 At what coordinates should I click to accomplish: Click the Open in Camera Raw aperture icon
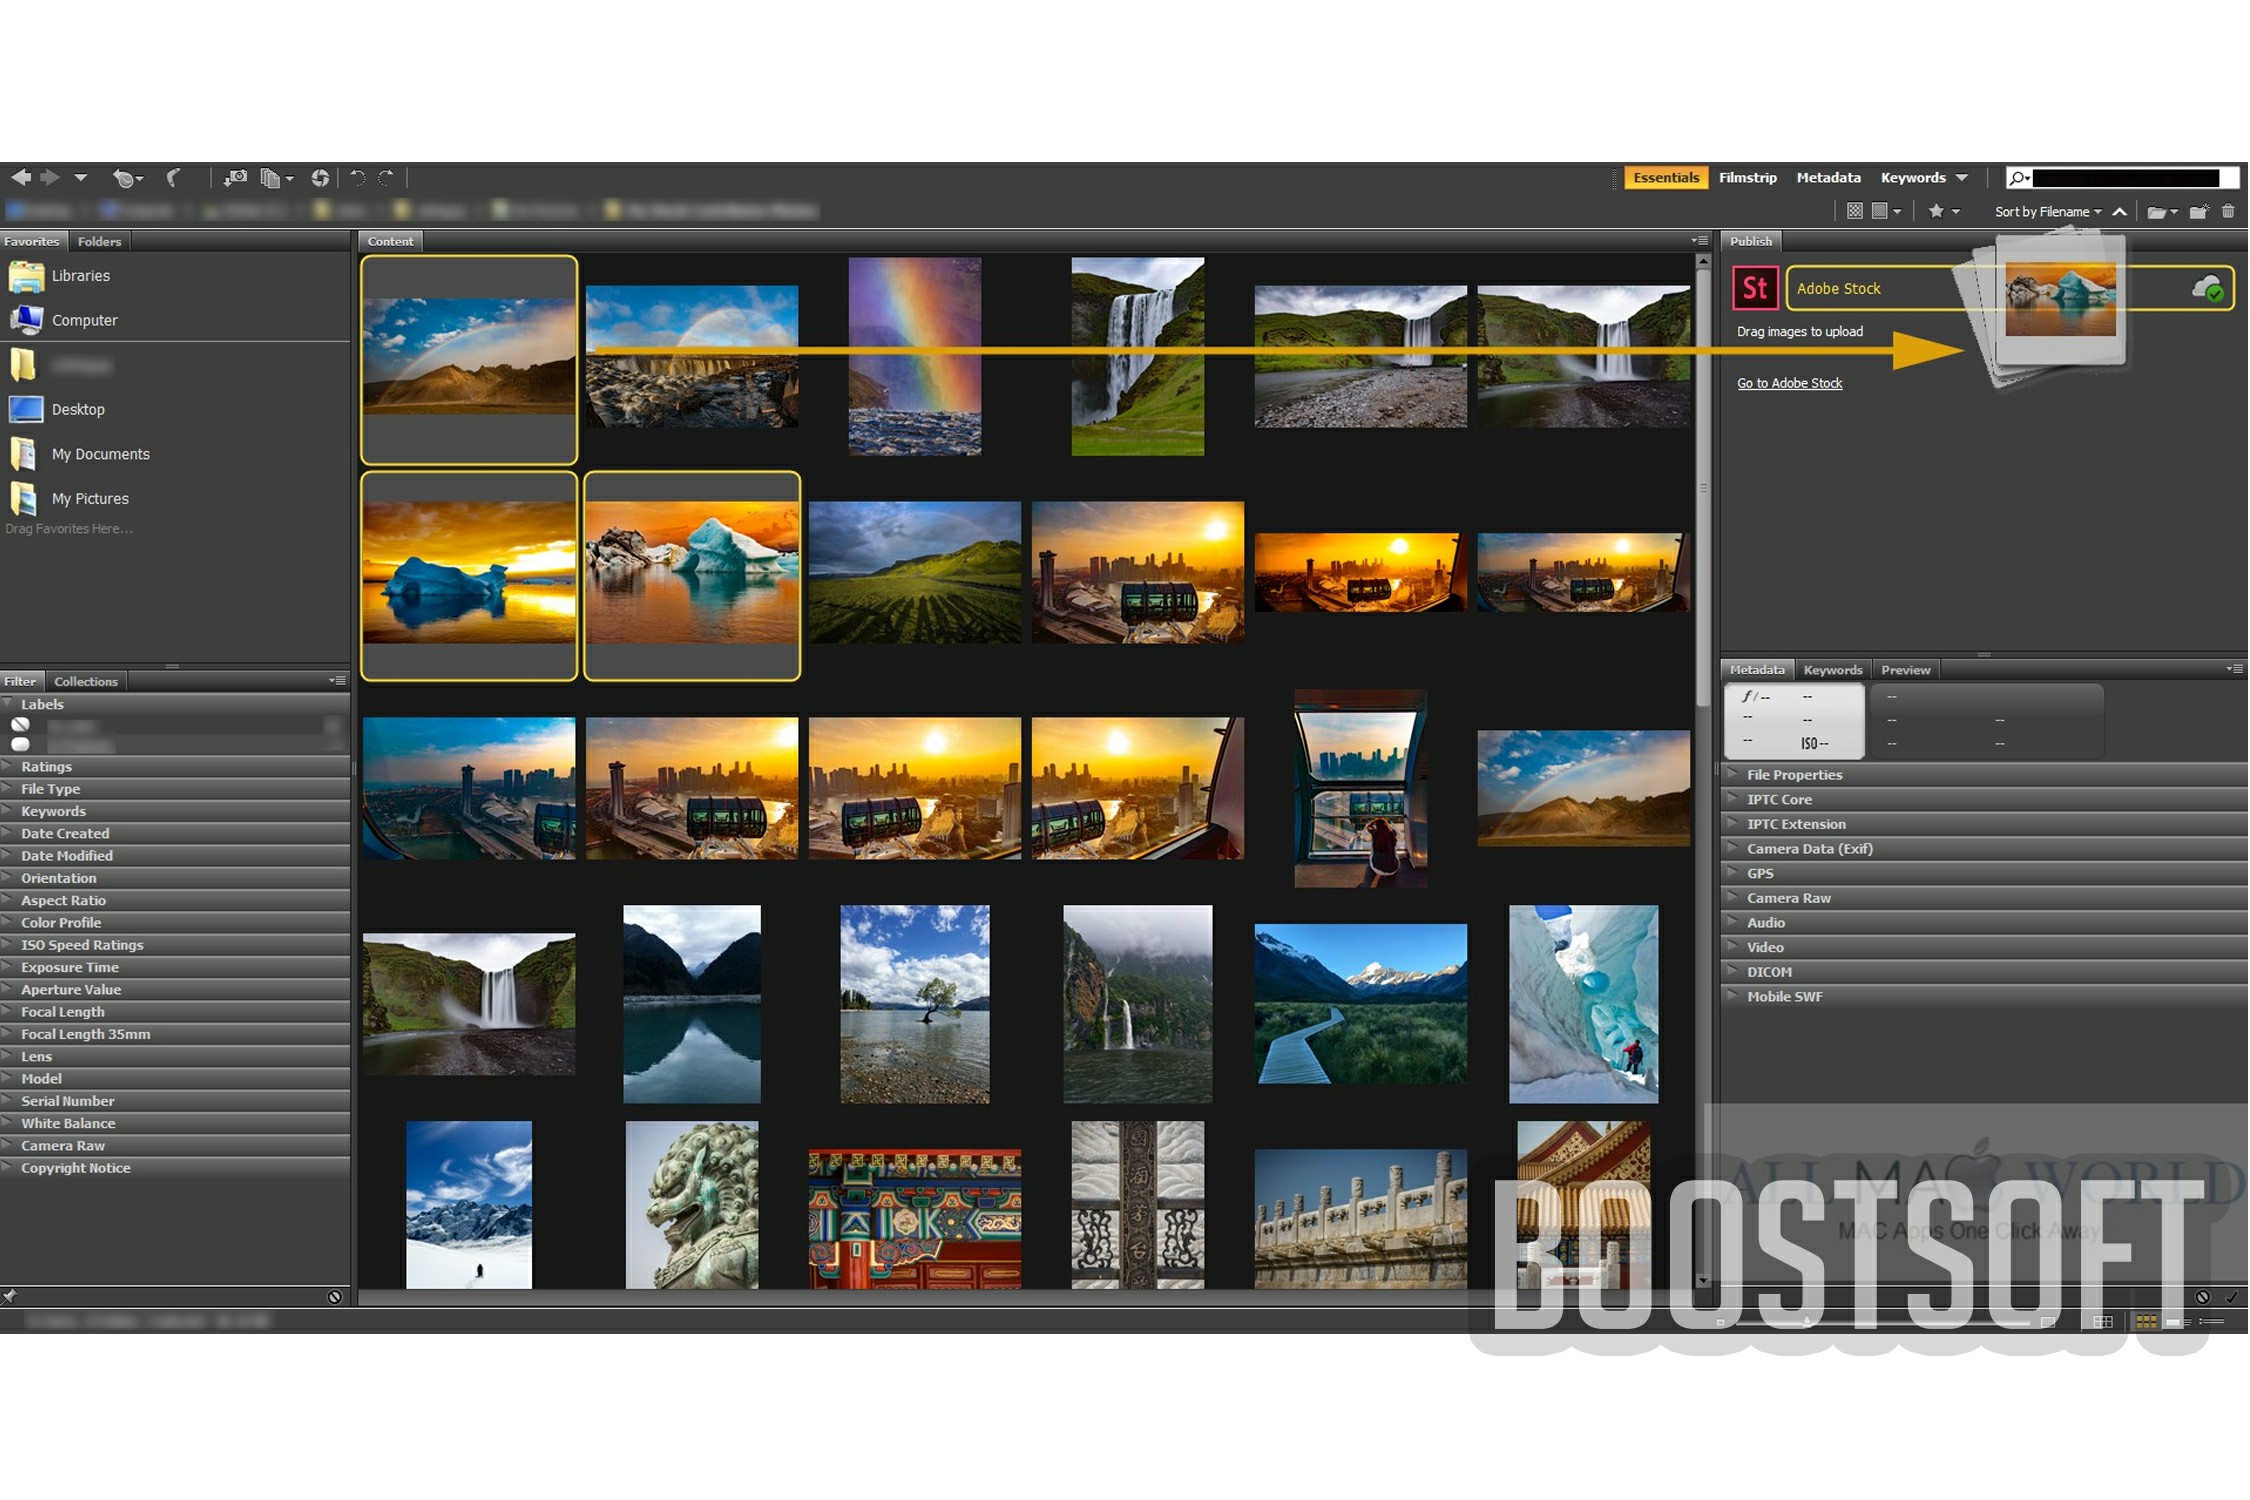320,178
